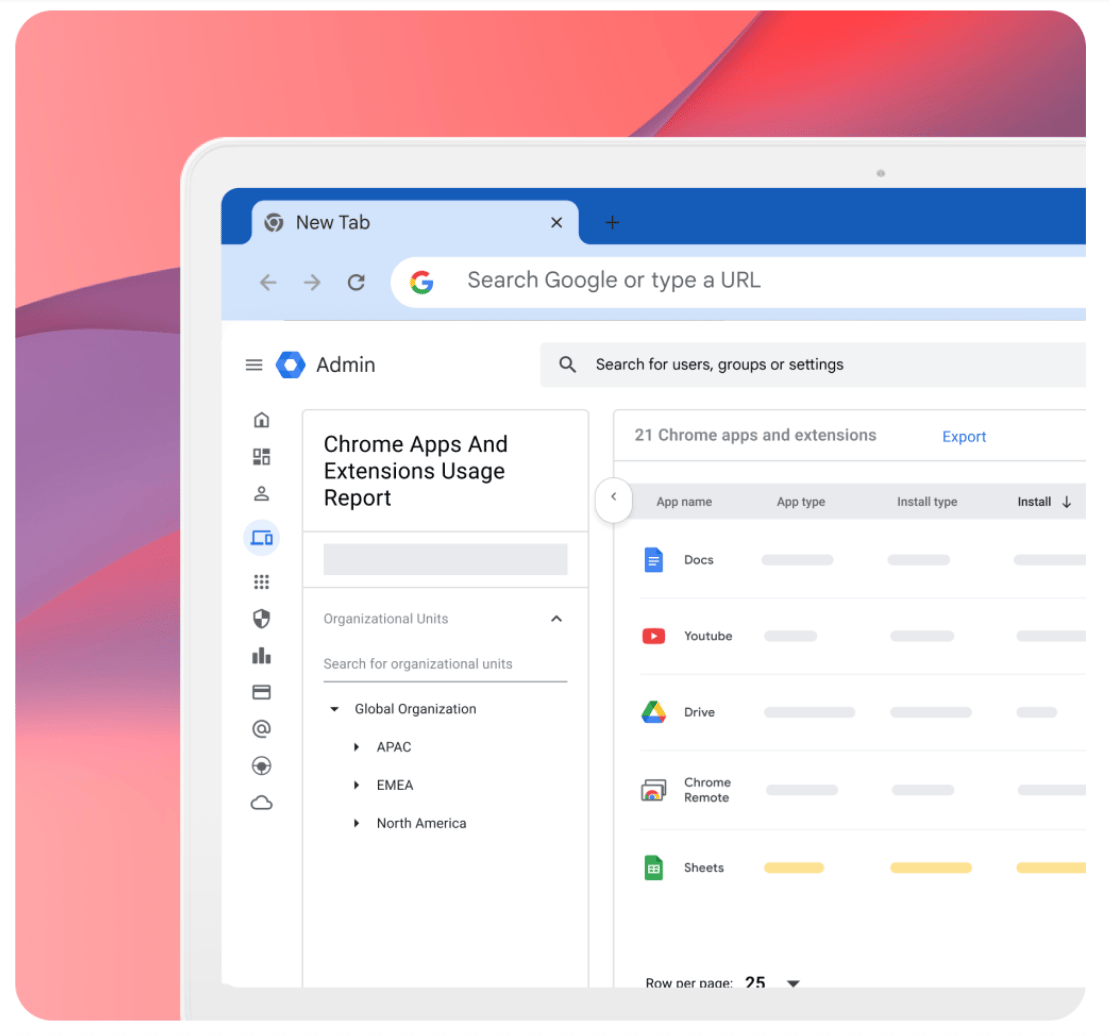Click the search magnifier icon in Admin

[567, 365]
